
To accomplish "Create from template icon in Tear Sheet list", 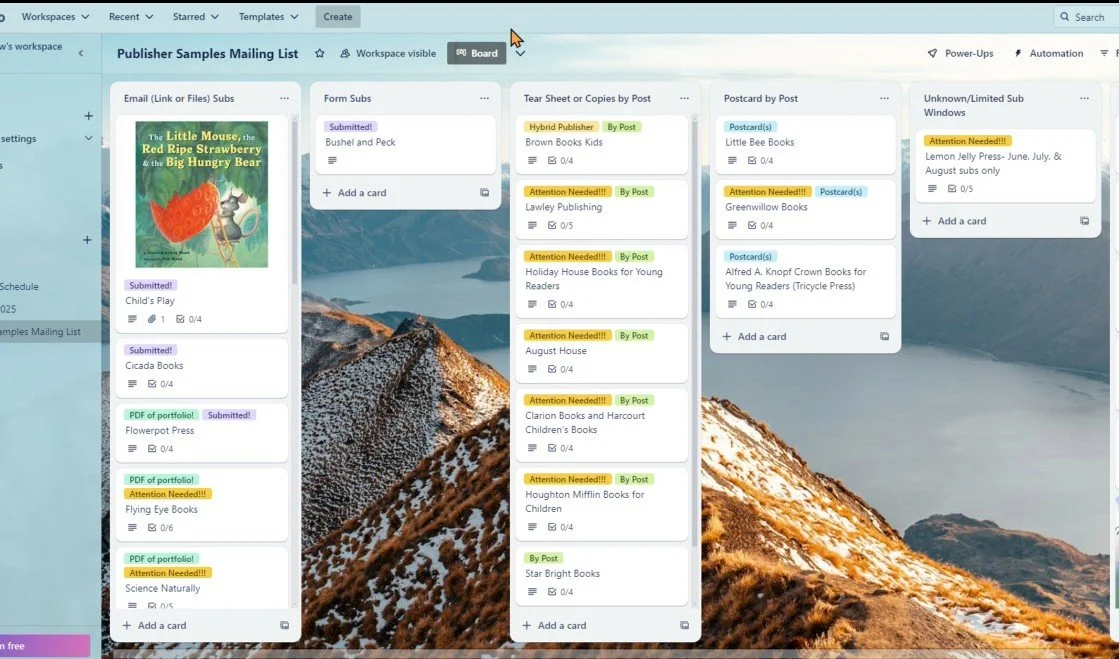I will tap(684, 625).
